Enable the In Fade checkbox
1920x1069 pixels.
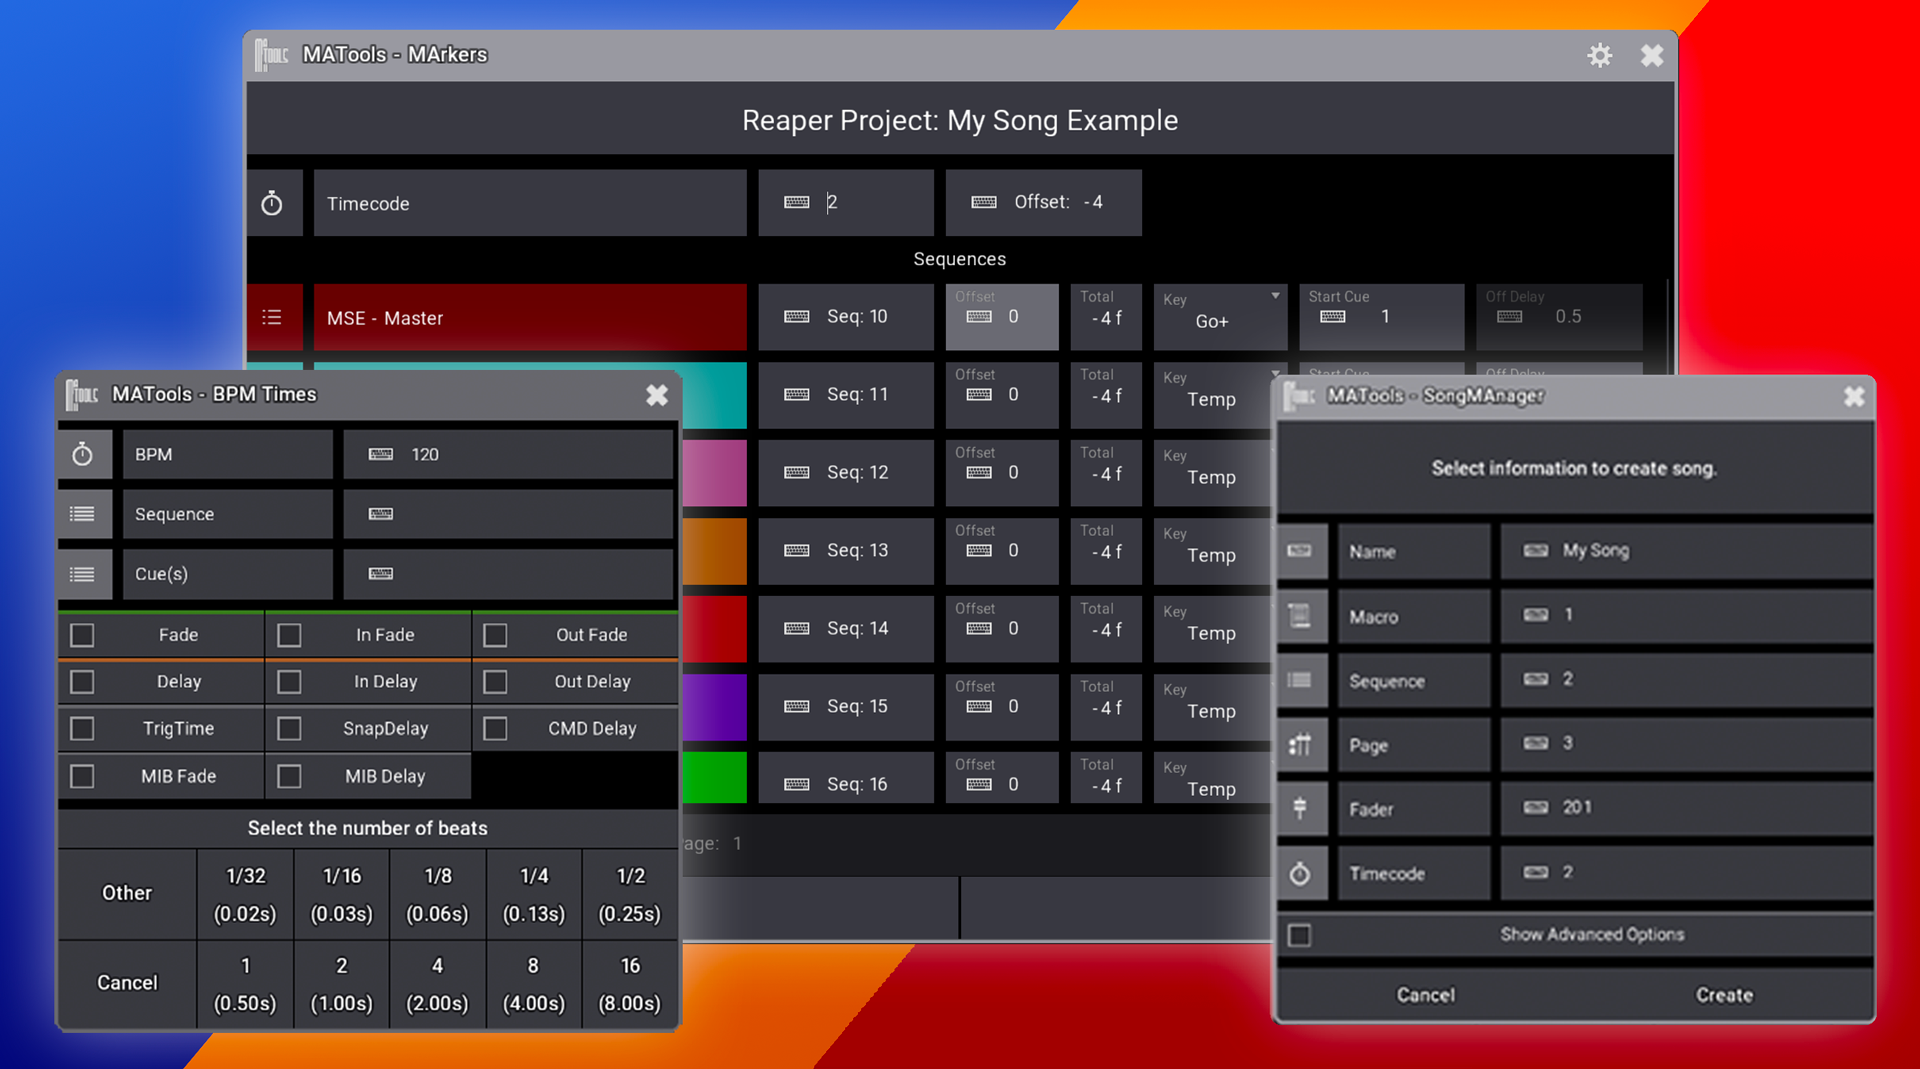(289, 635)
